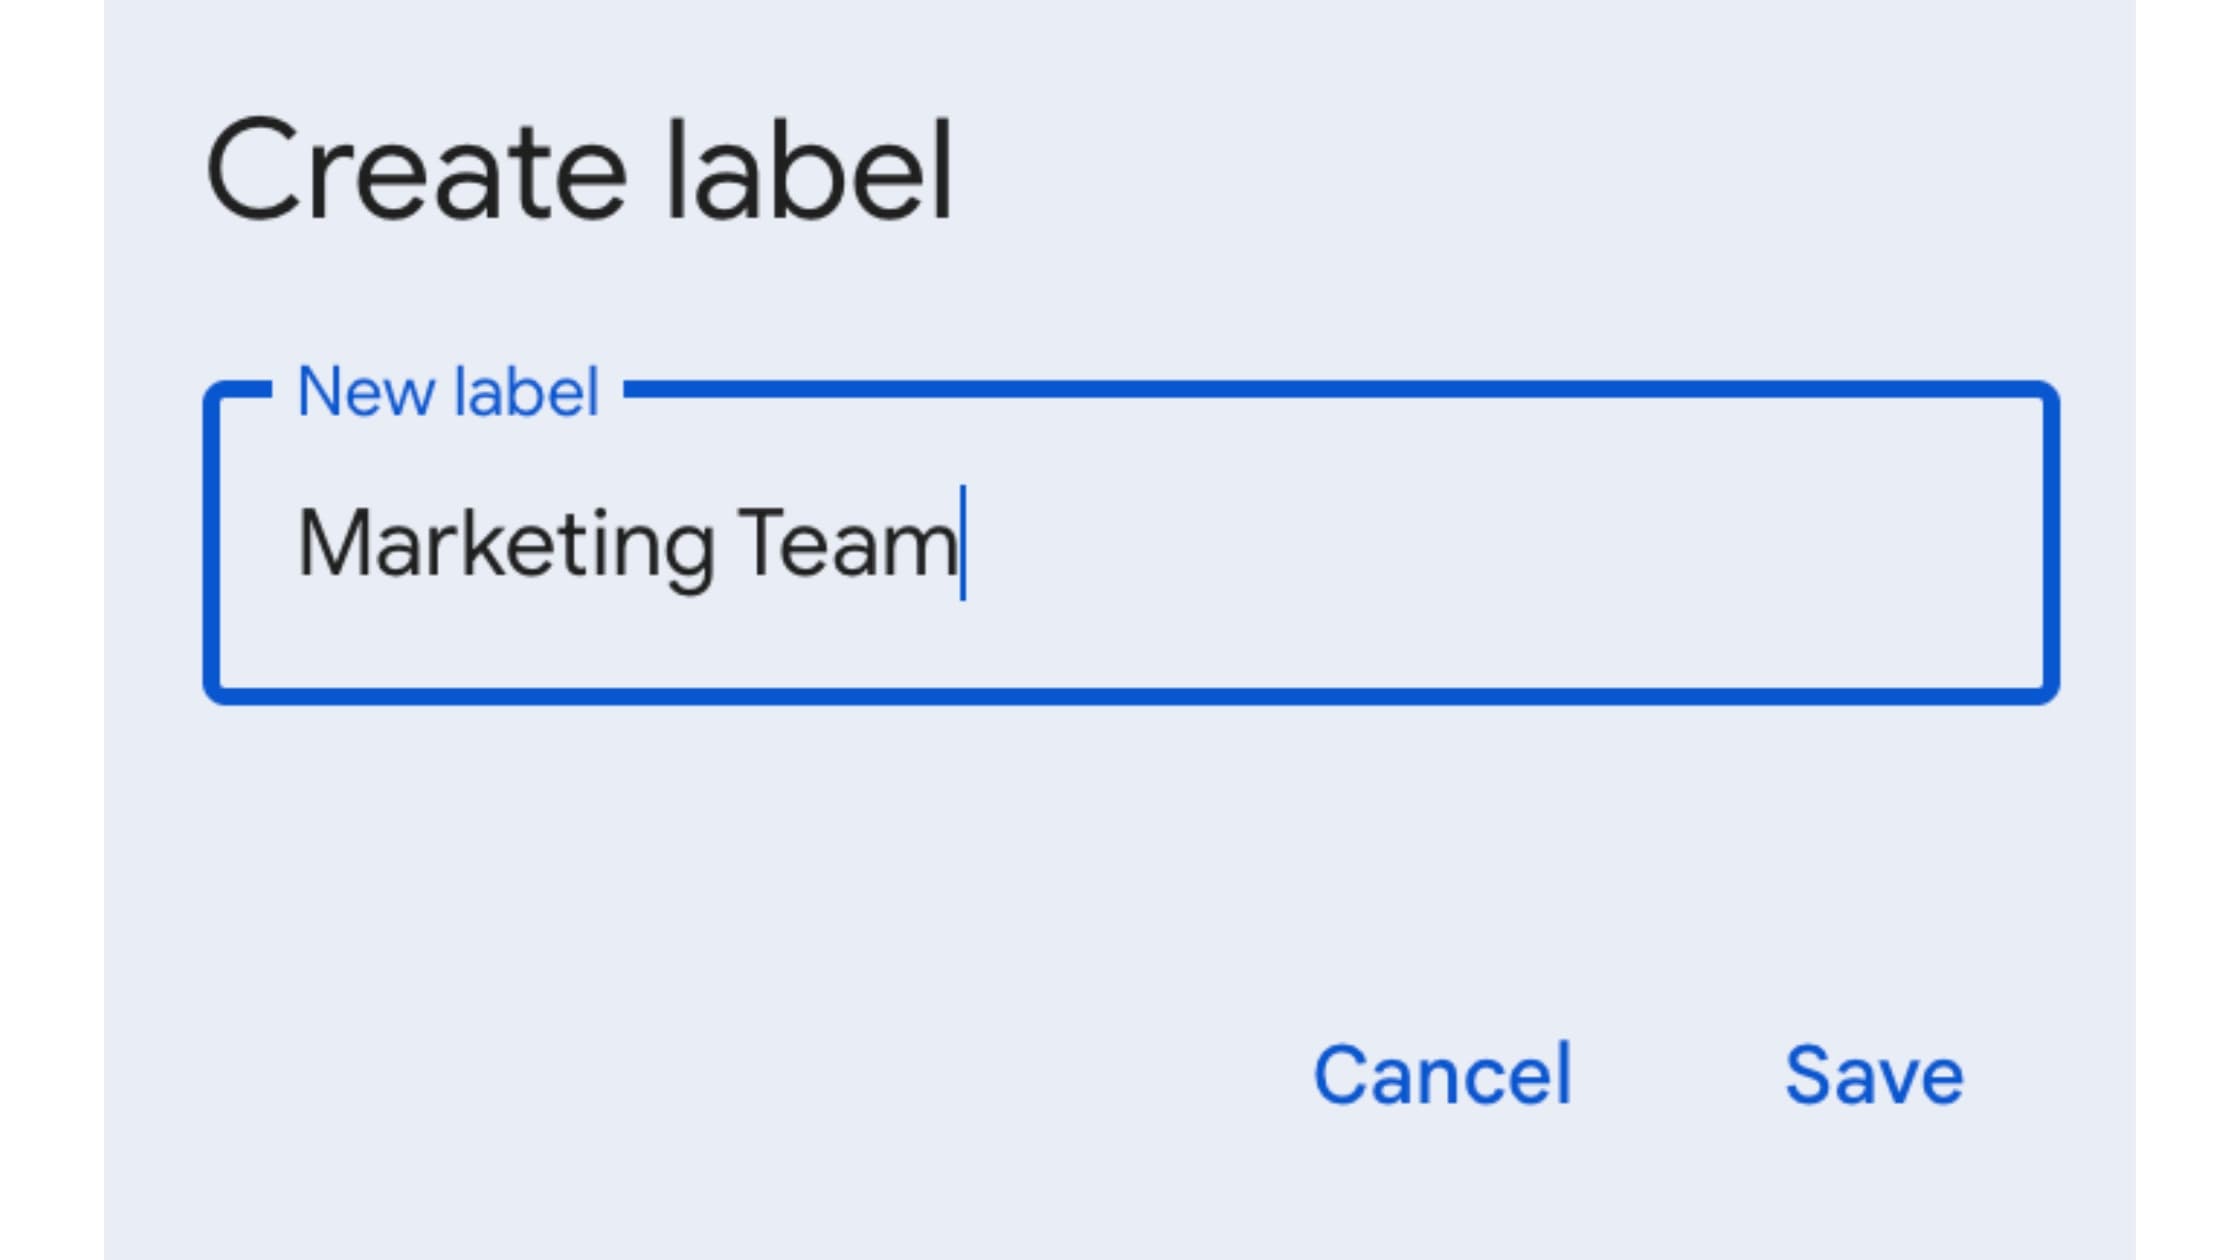Image resolution: width=2240 pixels, height=1260 pixels.
Task: Click the word "Team" in the field
Action: 846,545
